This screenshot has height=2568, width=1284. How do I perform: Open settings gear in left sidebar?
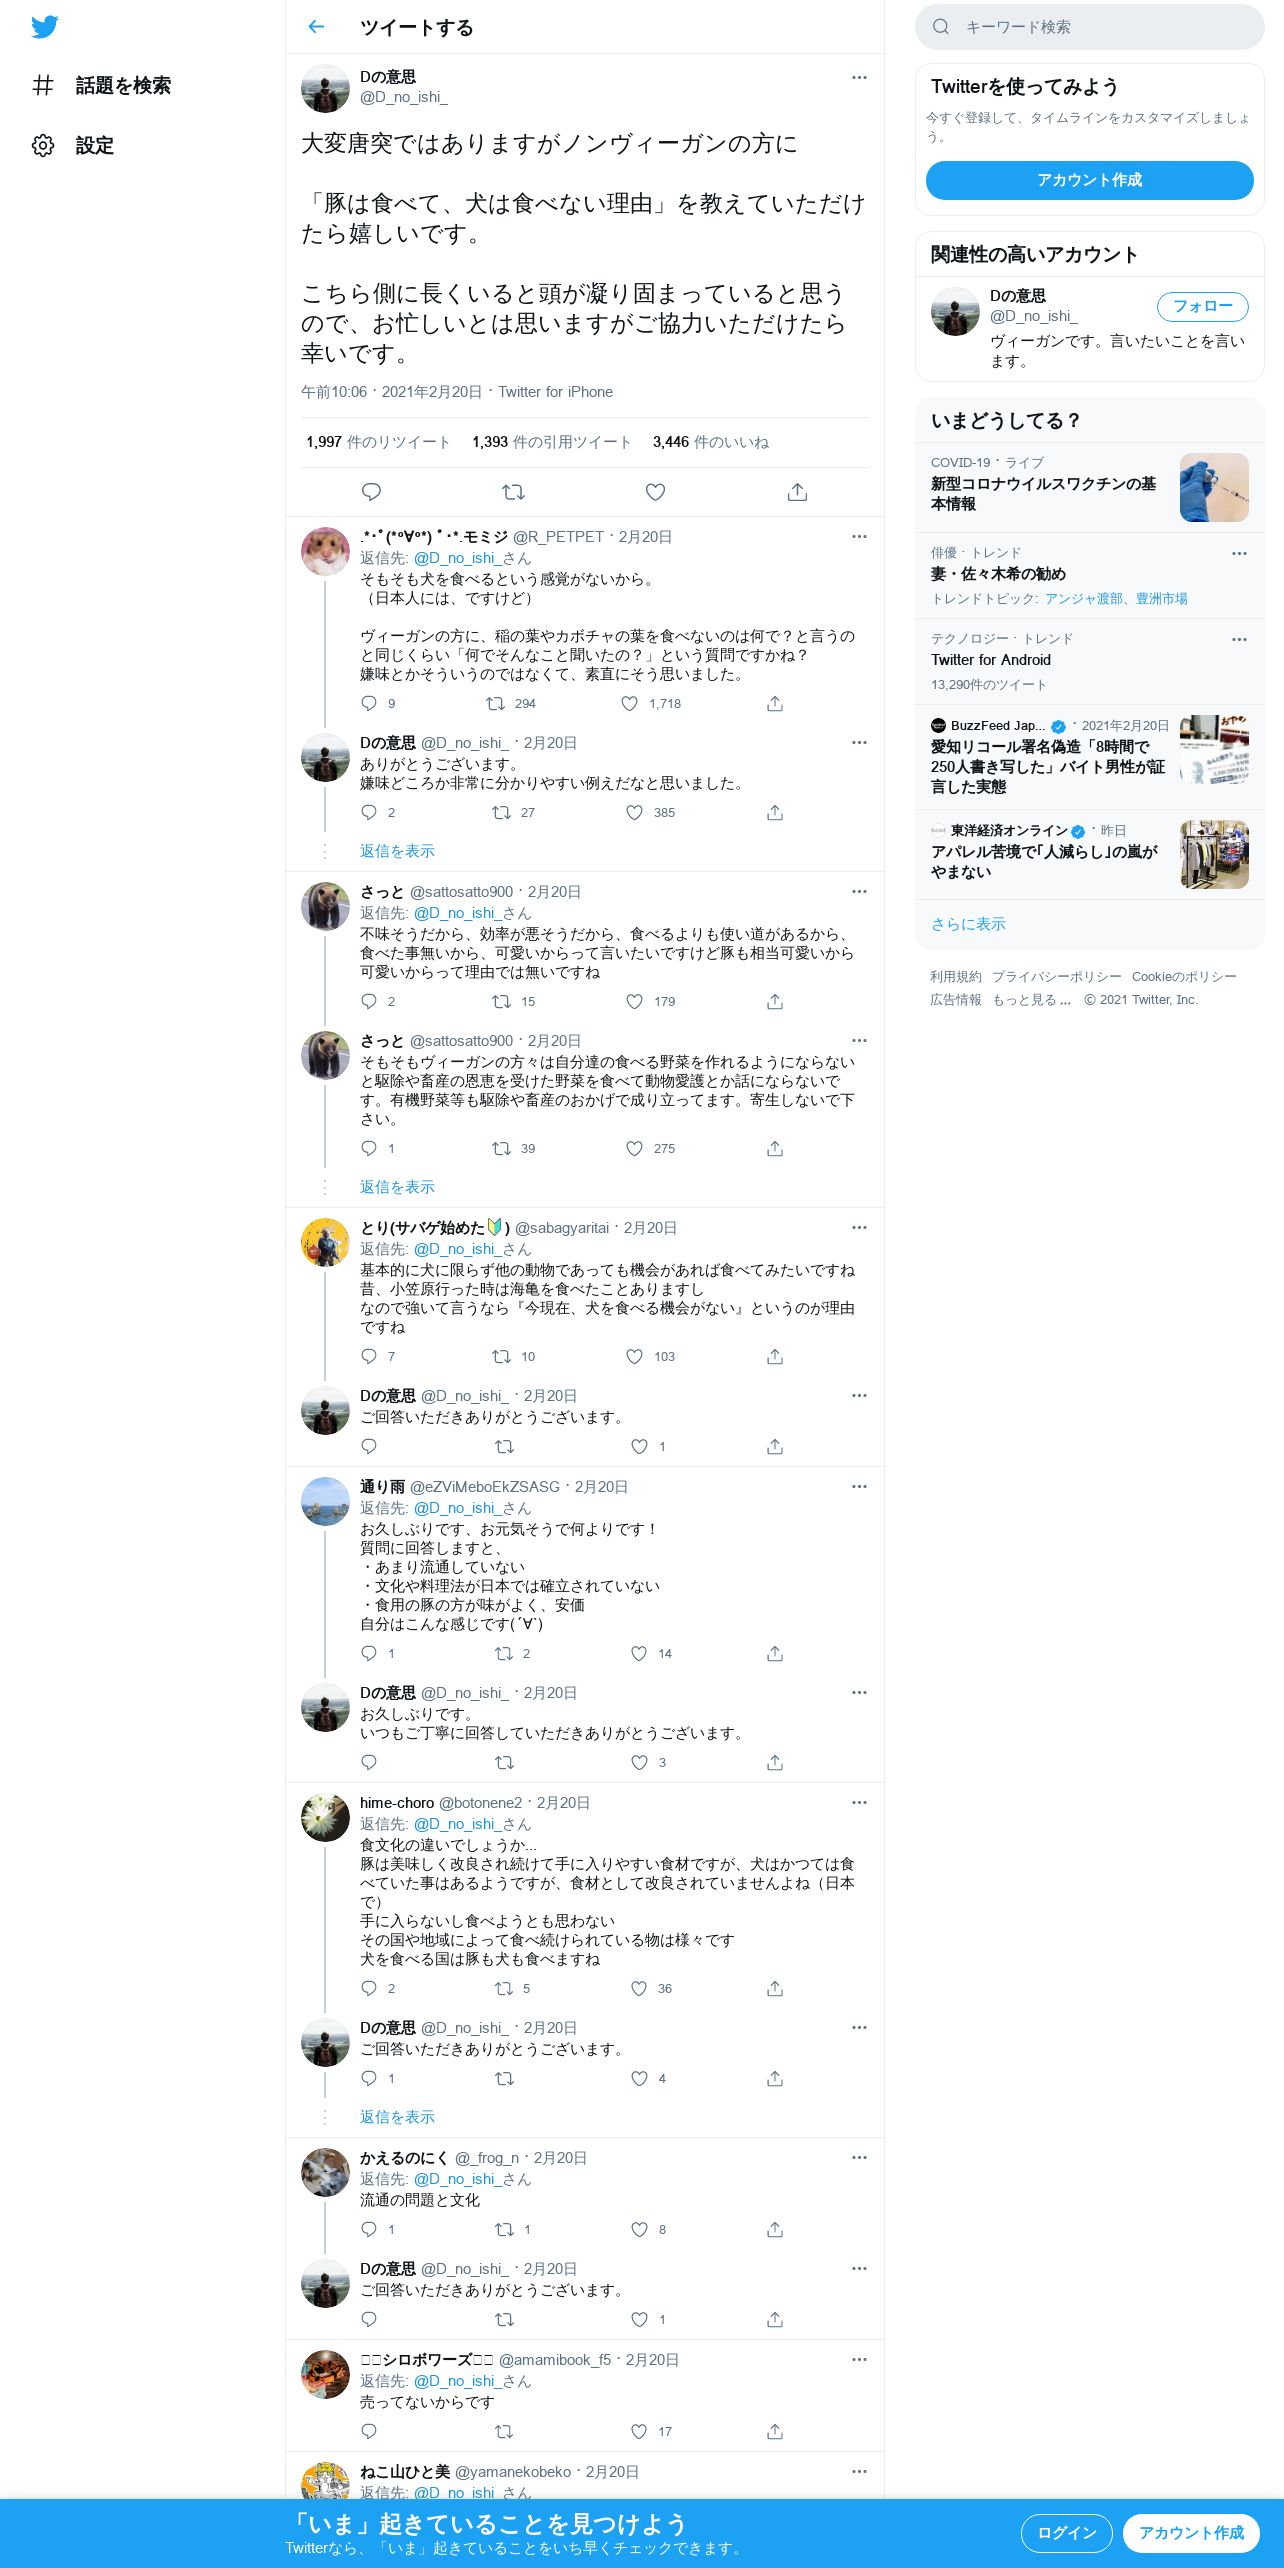43,146
